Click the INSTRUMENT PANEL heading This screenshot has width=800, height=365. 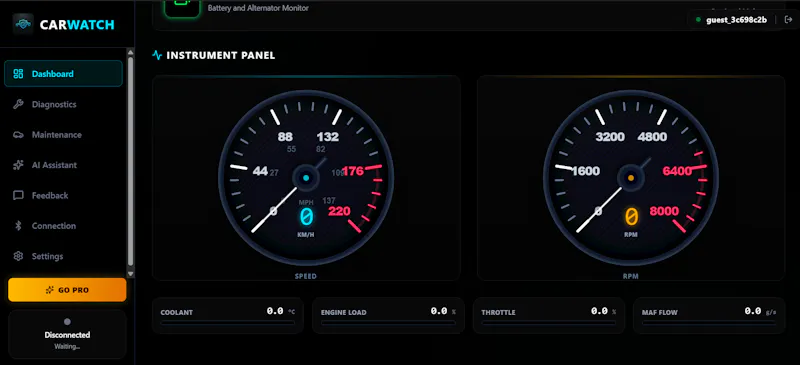pos(221,55)
